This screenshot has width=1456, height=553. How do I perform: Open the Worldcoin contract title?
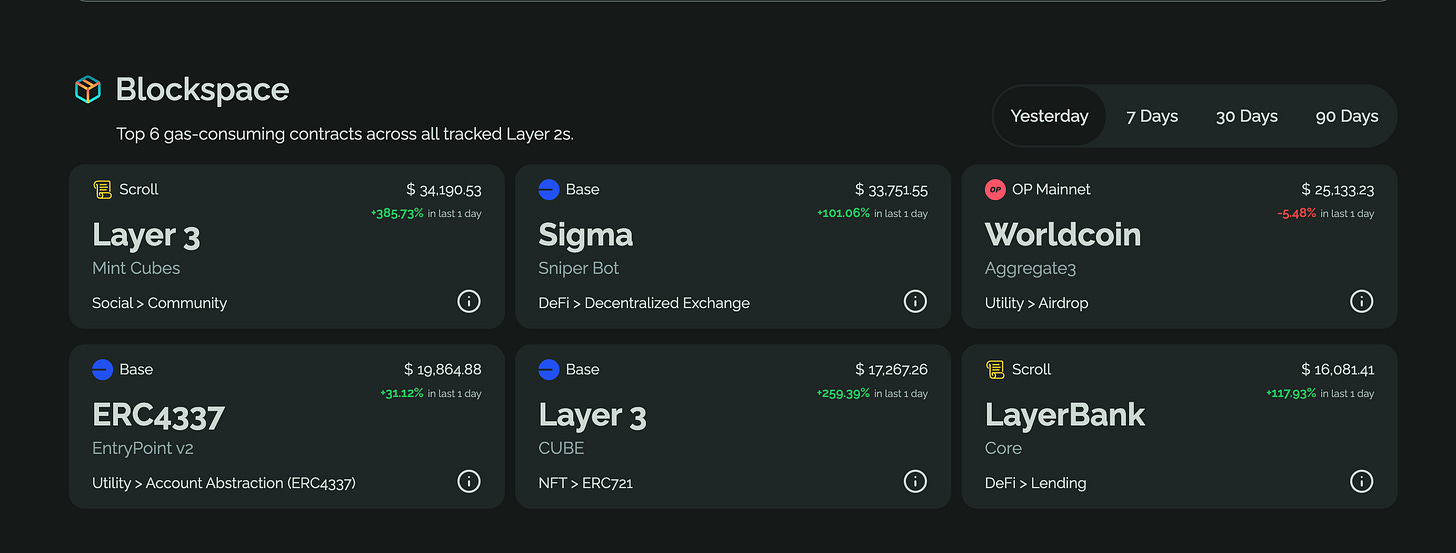(x=1063, y=234)
